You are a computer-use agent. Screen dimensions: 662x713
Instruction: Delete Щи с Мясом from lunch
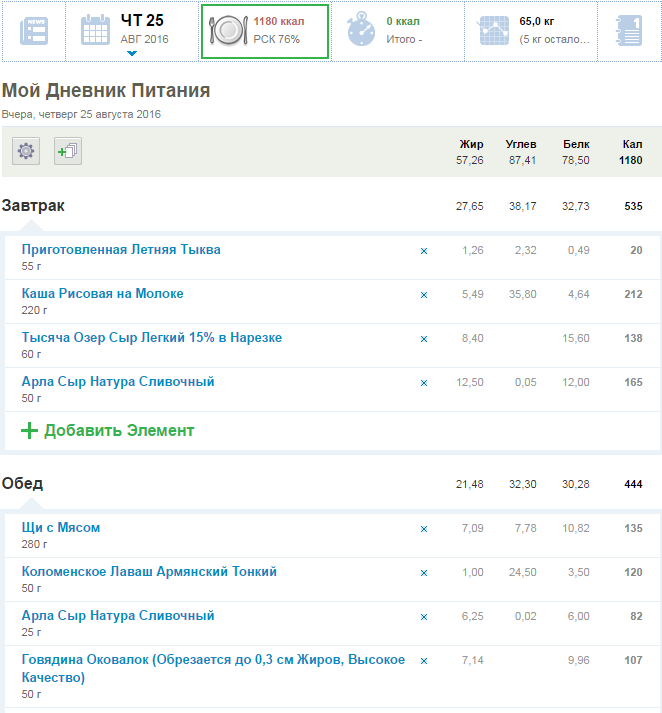423,529
